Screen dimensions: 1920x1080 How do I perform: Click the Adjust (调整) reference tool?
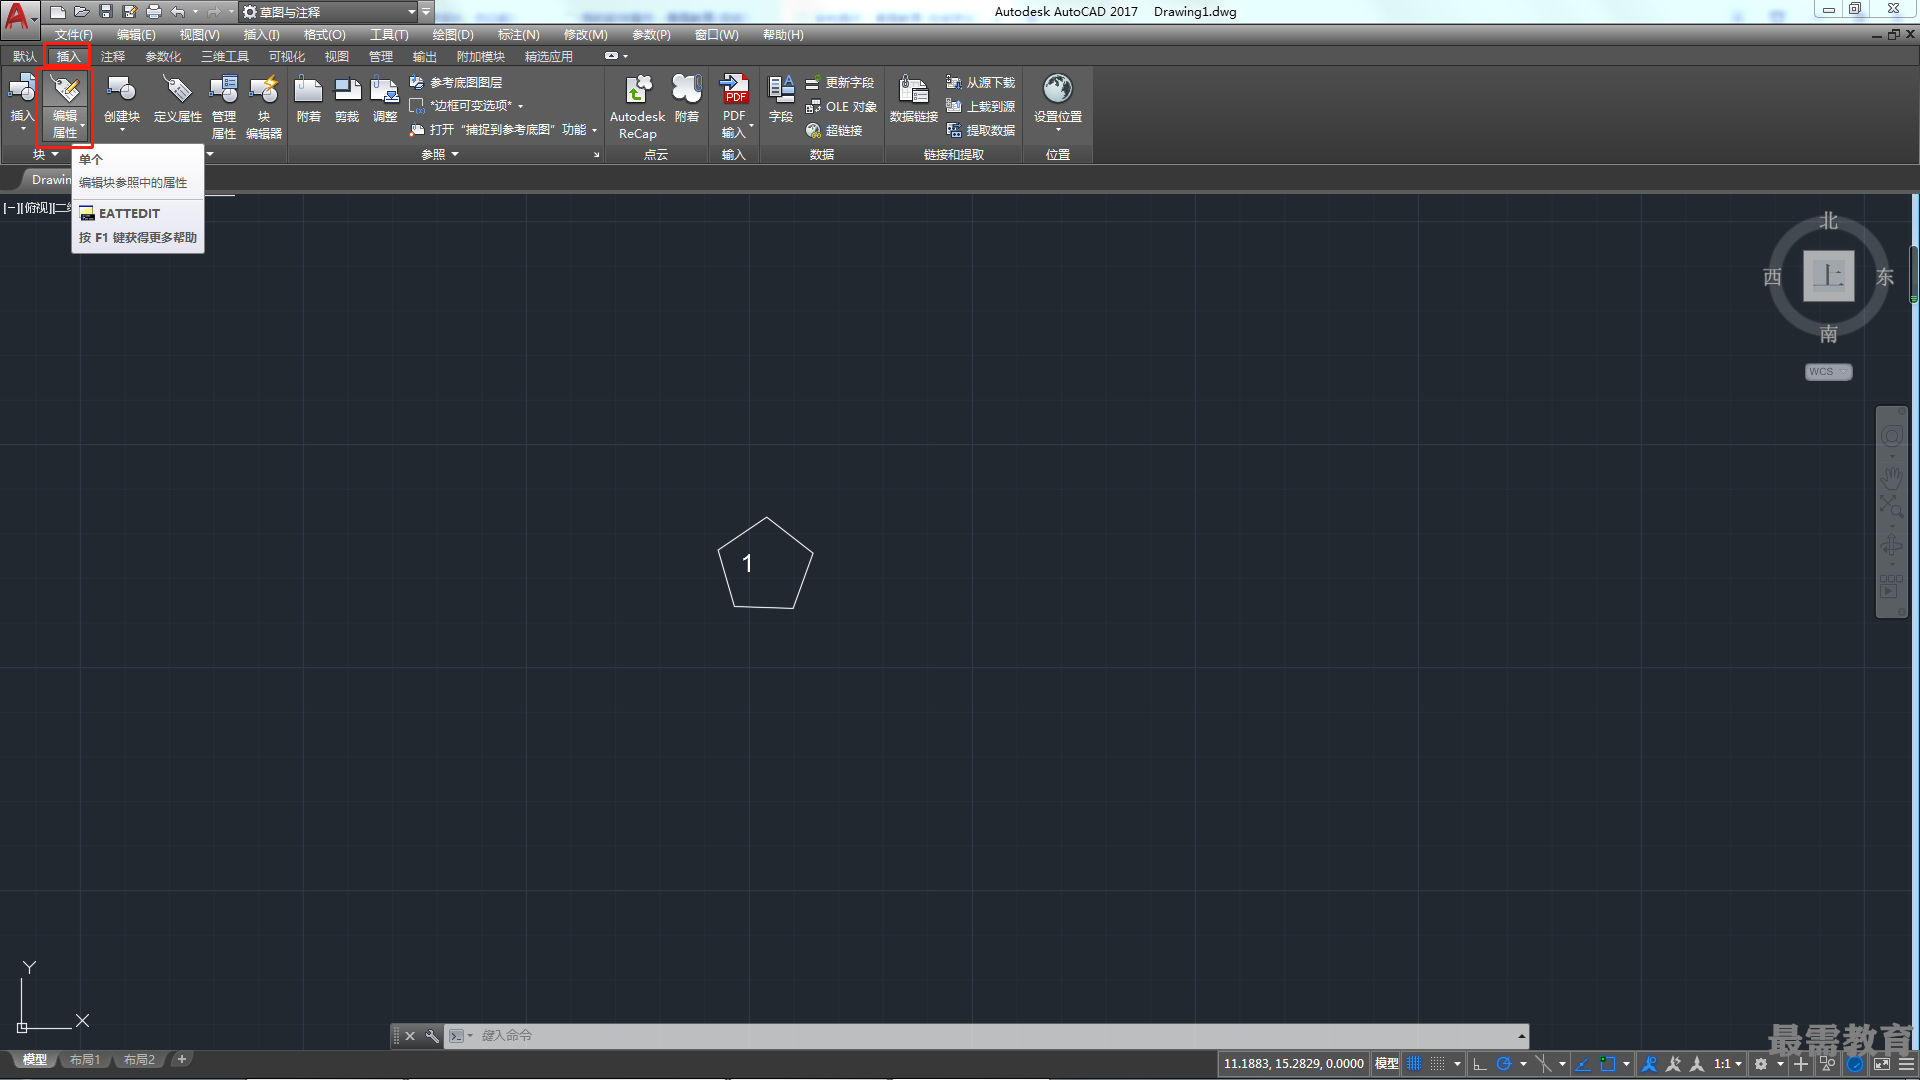pyautogui.click(x=385, y=100)
